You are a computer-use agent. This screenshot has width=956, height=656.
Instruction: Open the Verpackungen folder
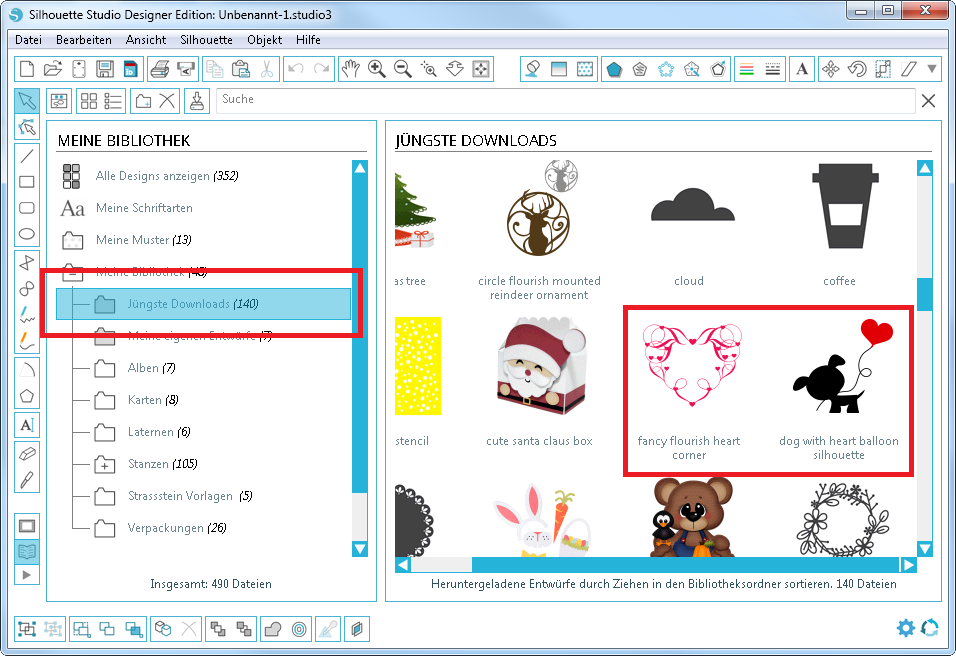tap(165, 528)
